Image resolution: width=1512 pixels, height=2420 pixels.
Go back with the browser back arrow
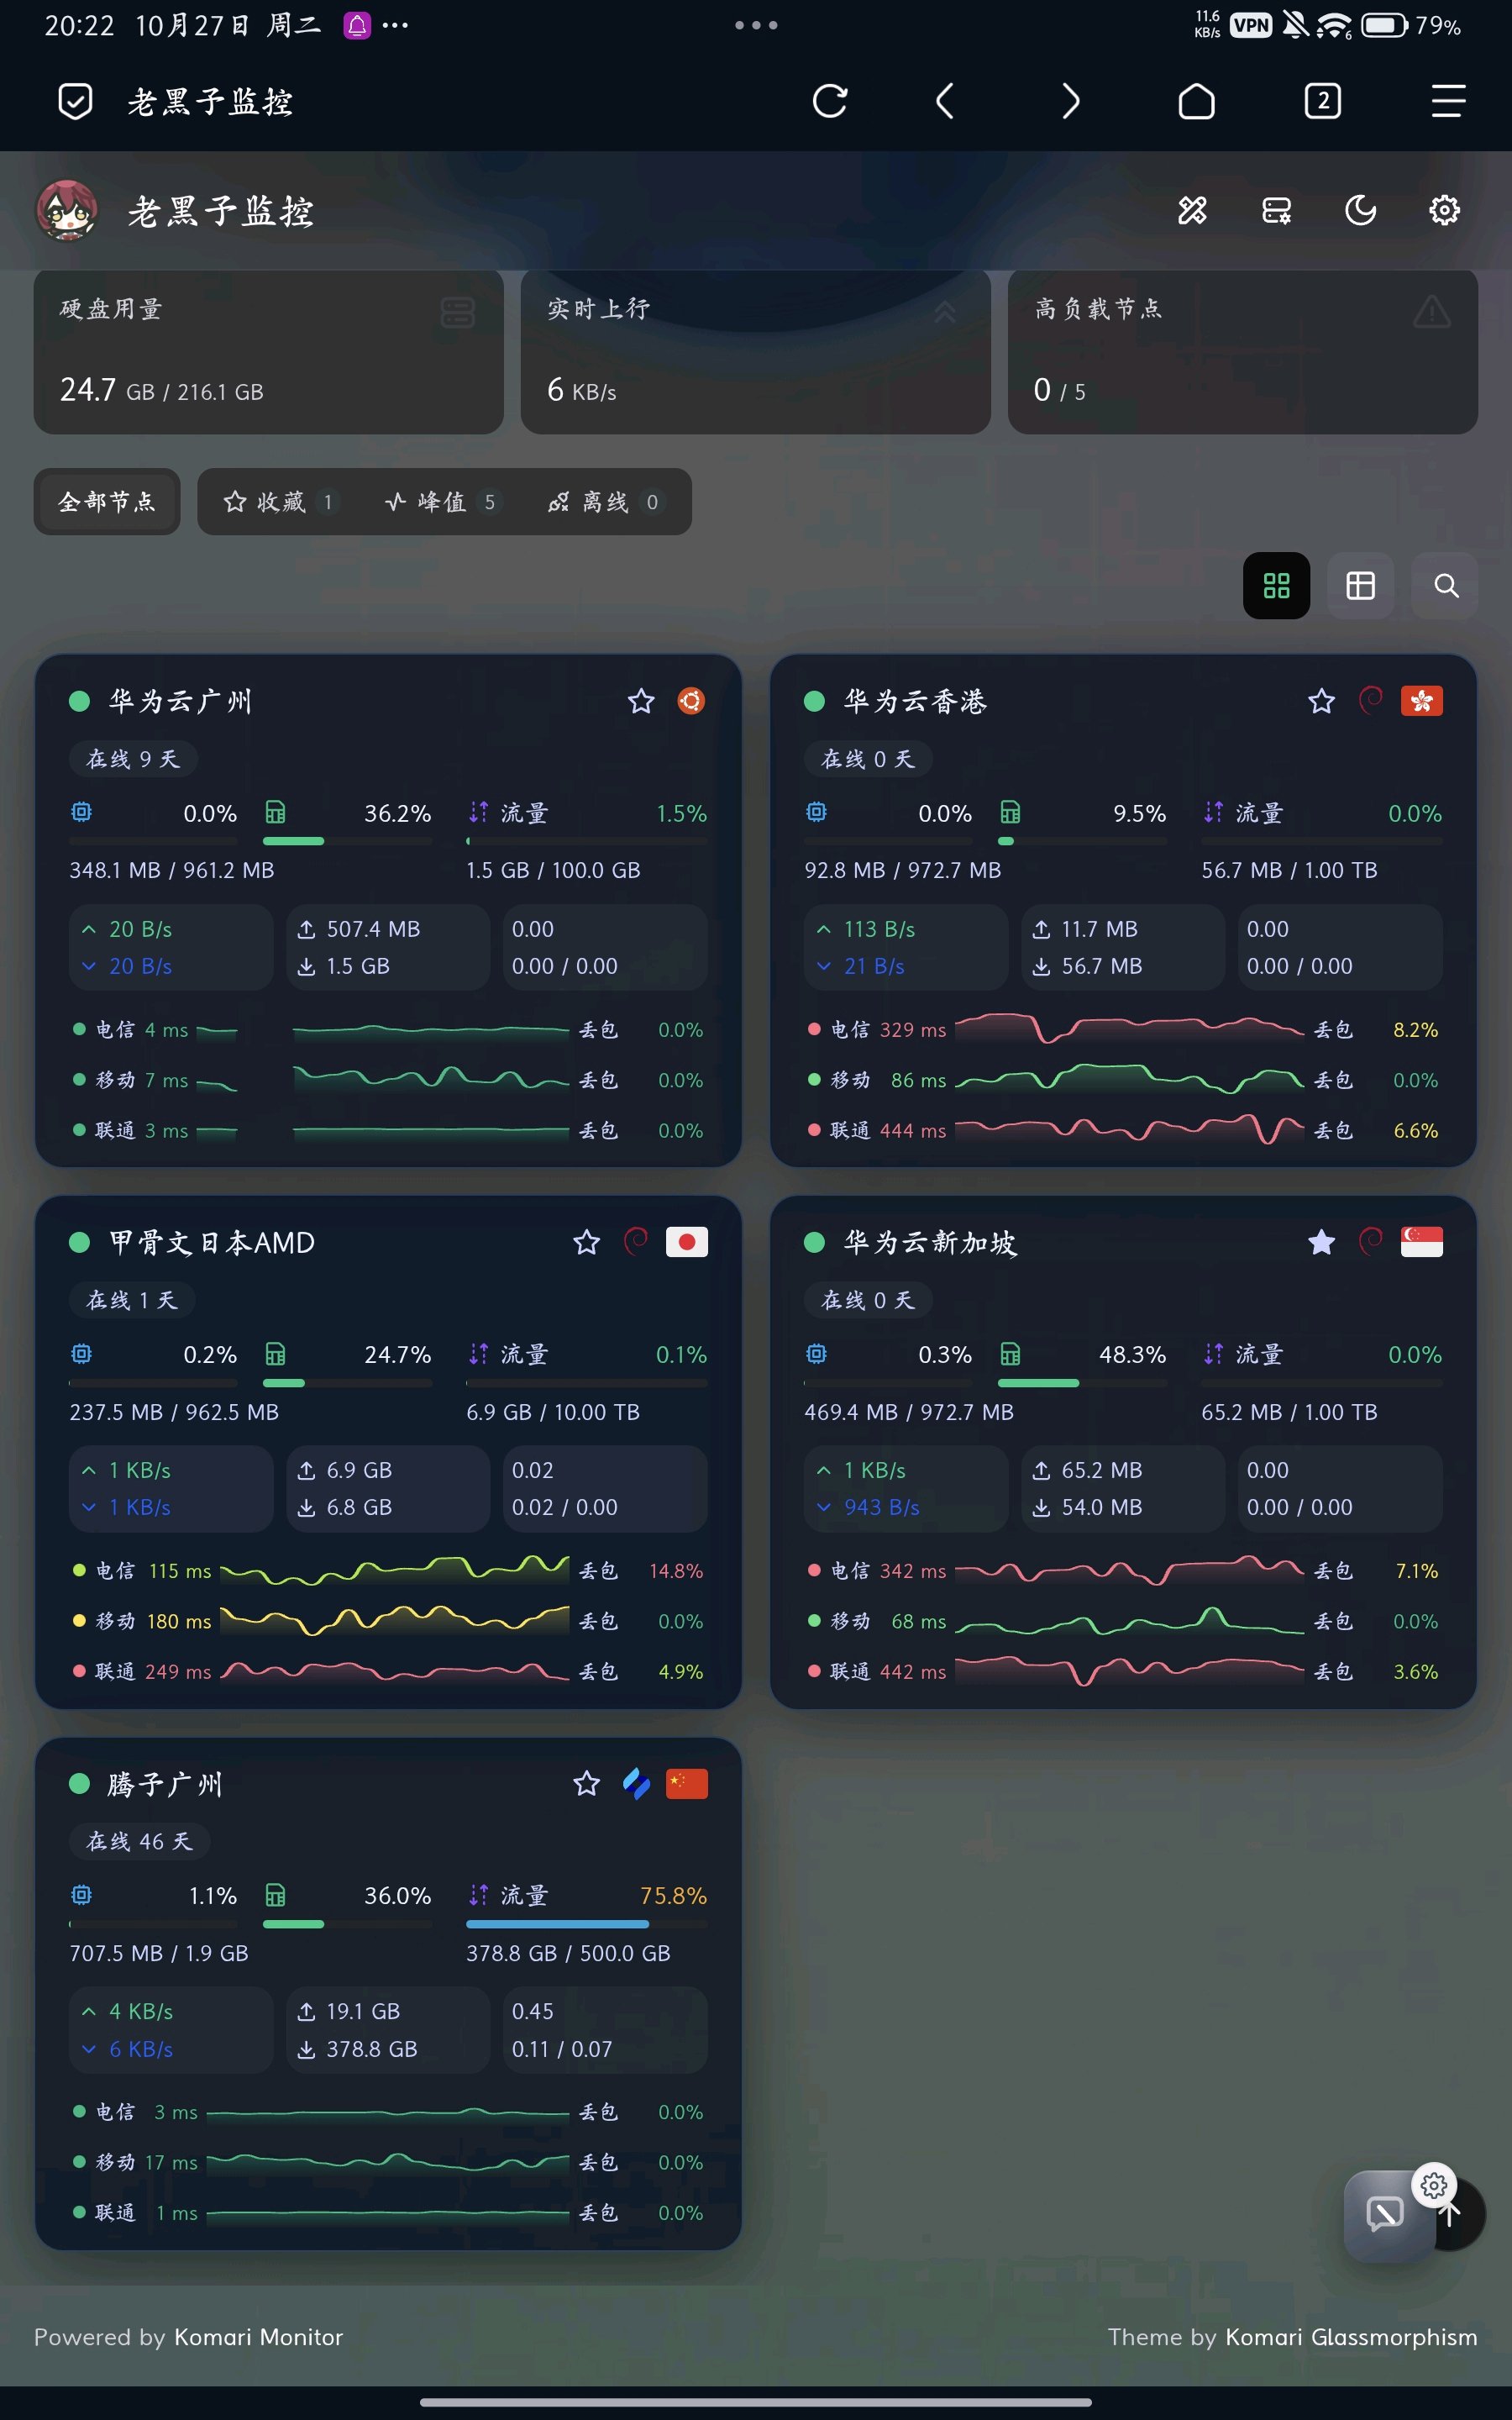click(x=944, y=101)
